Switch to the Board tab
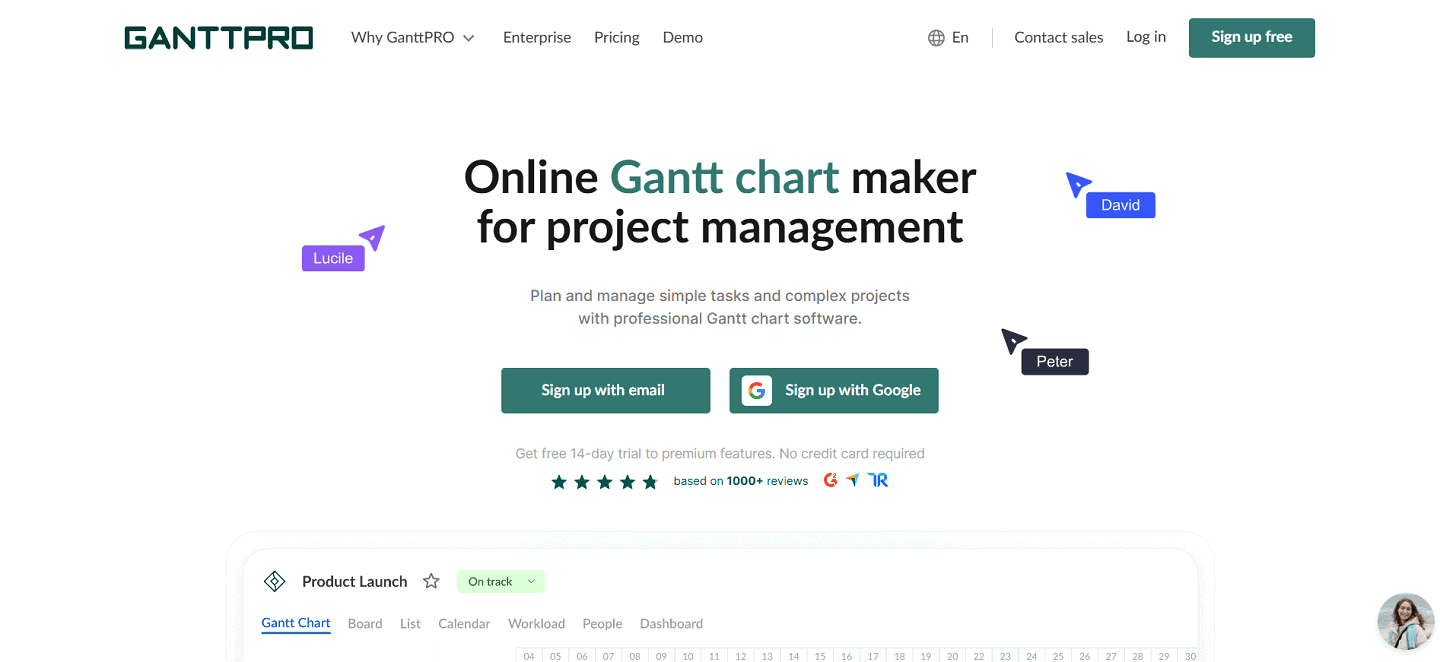 [365, 623]
